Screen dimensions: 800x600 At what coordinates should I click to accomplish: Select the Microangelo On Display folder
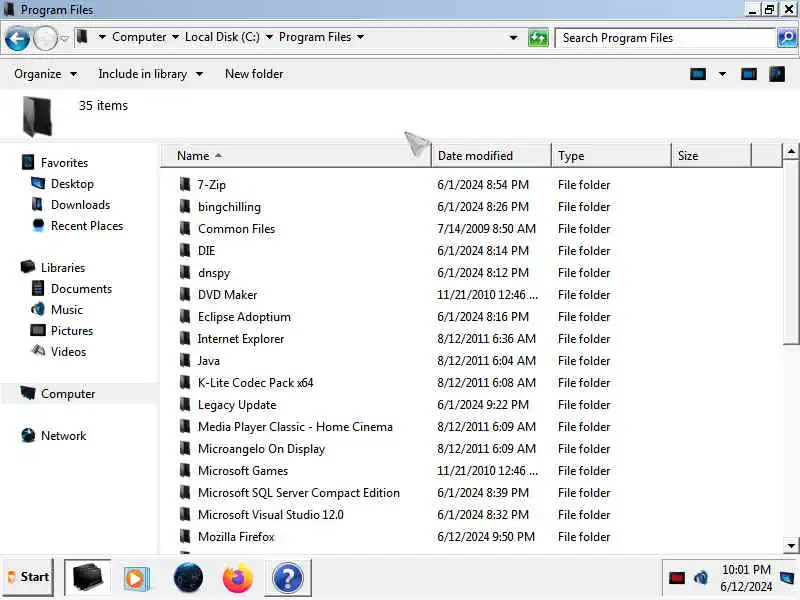point(261,448)
